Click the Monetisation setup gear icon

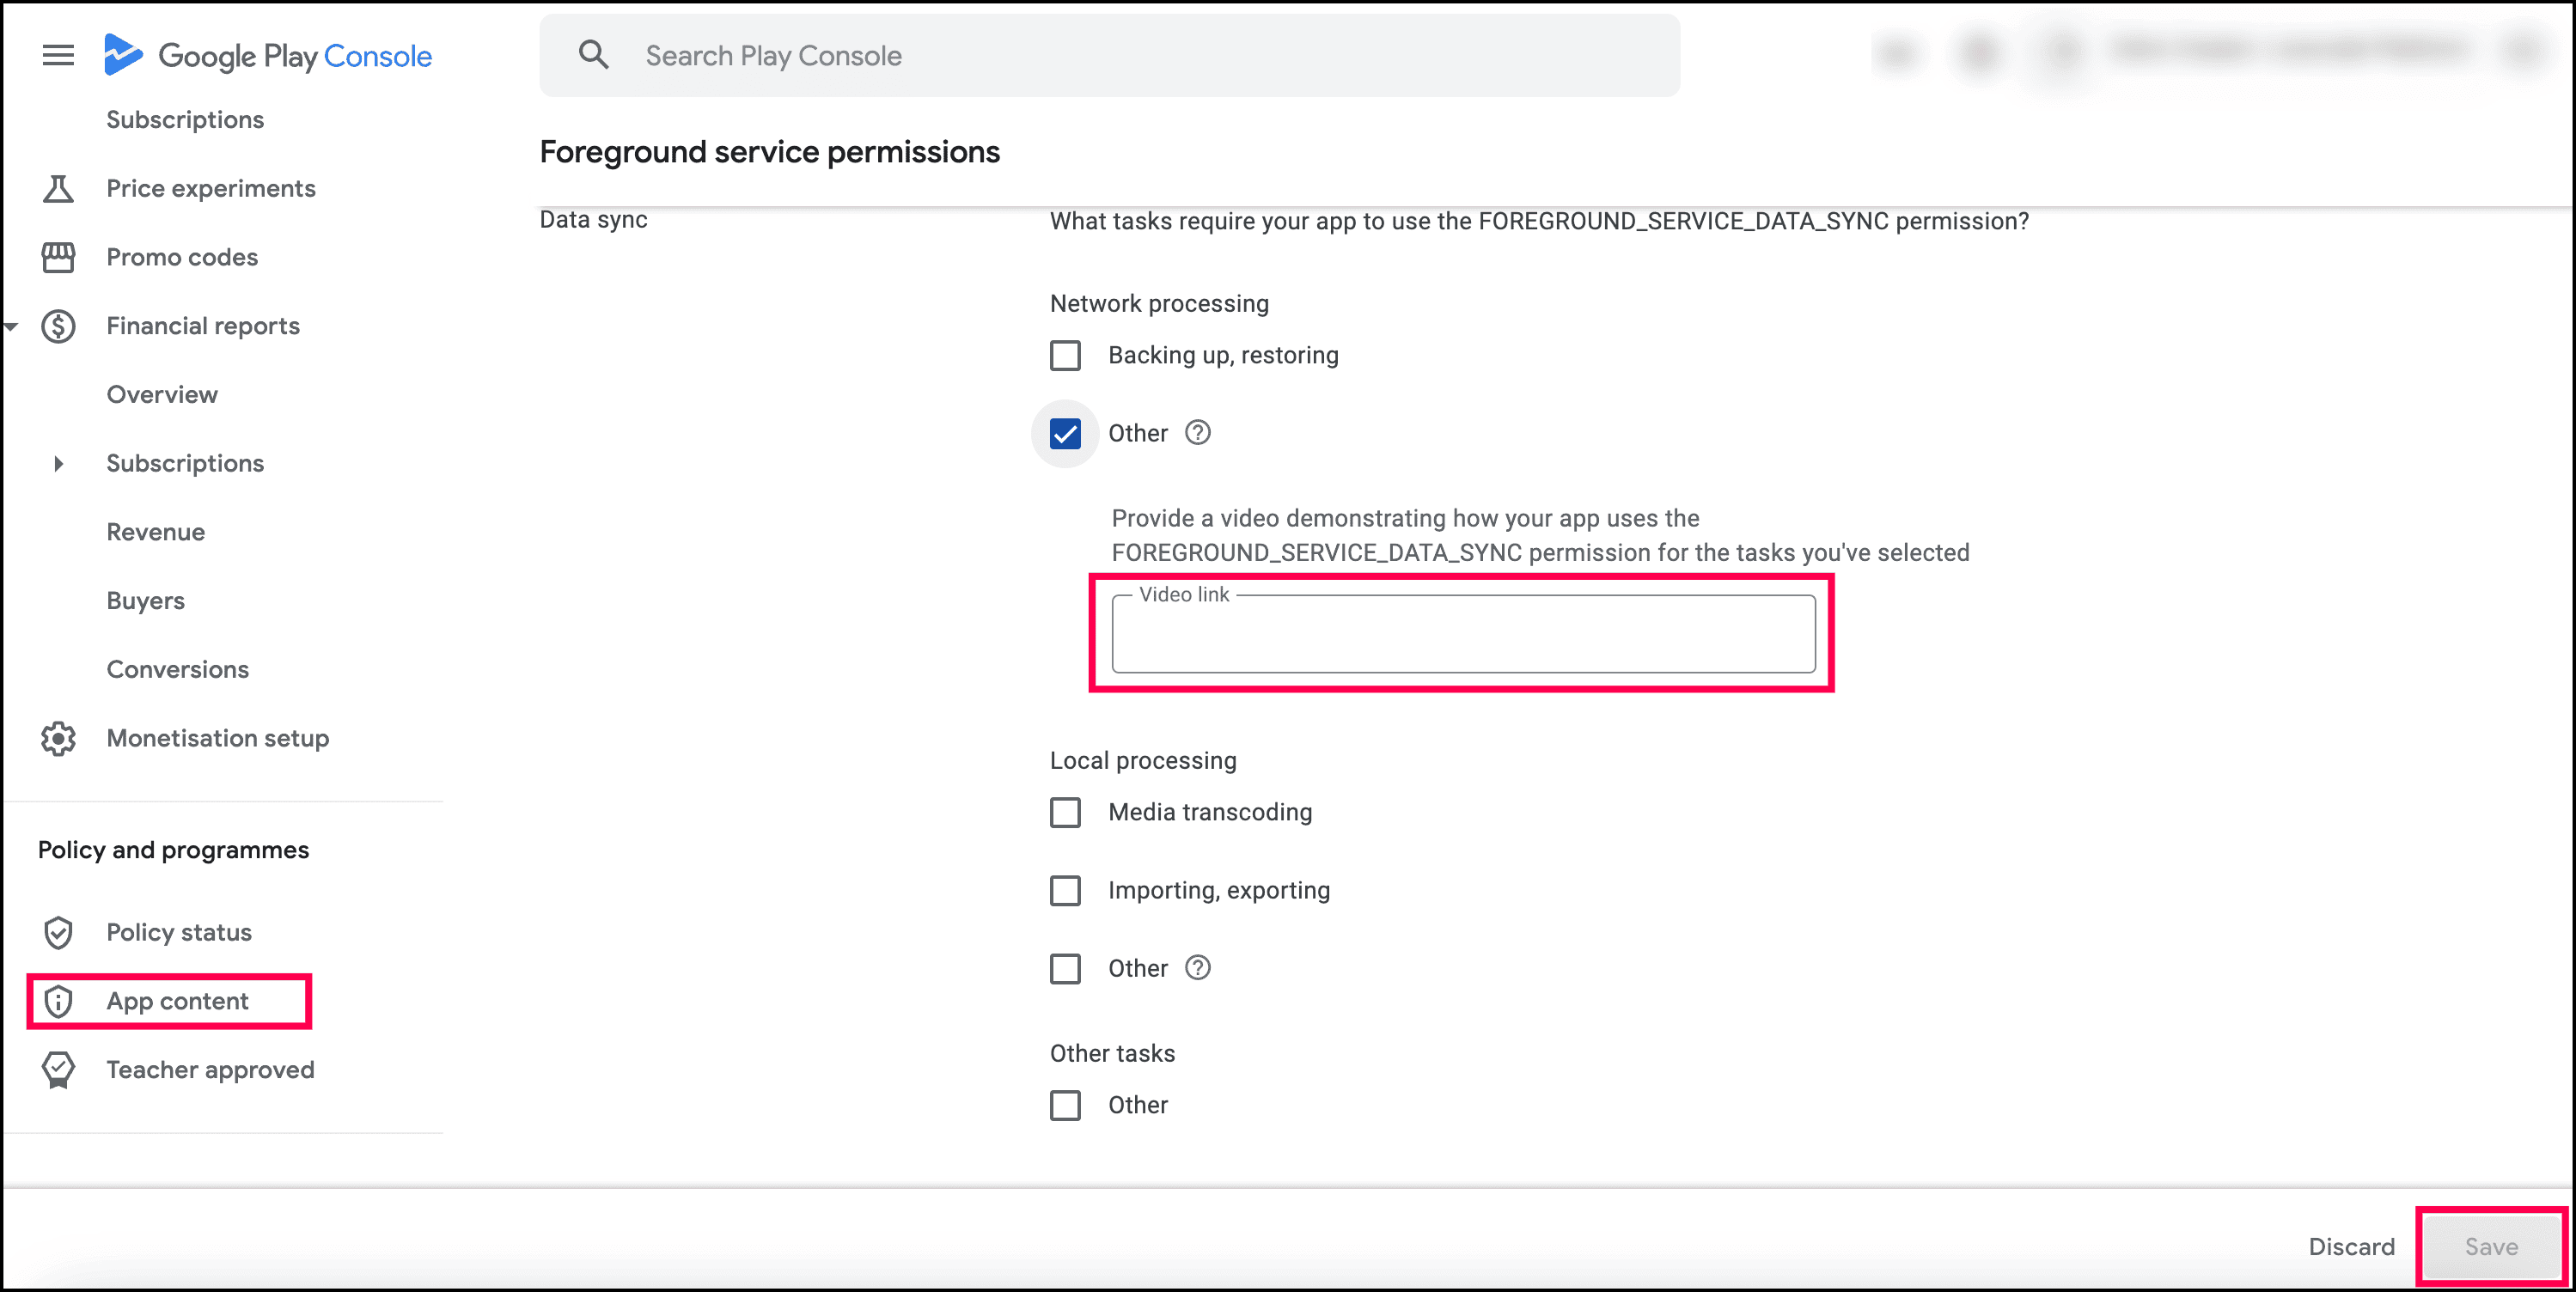tap(58, 738)
